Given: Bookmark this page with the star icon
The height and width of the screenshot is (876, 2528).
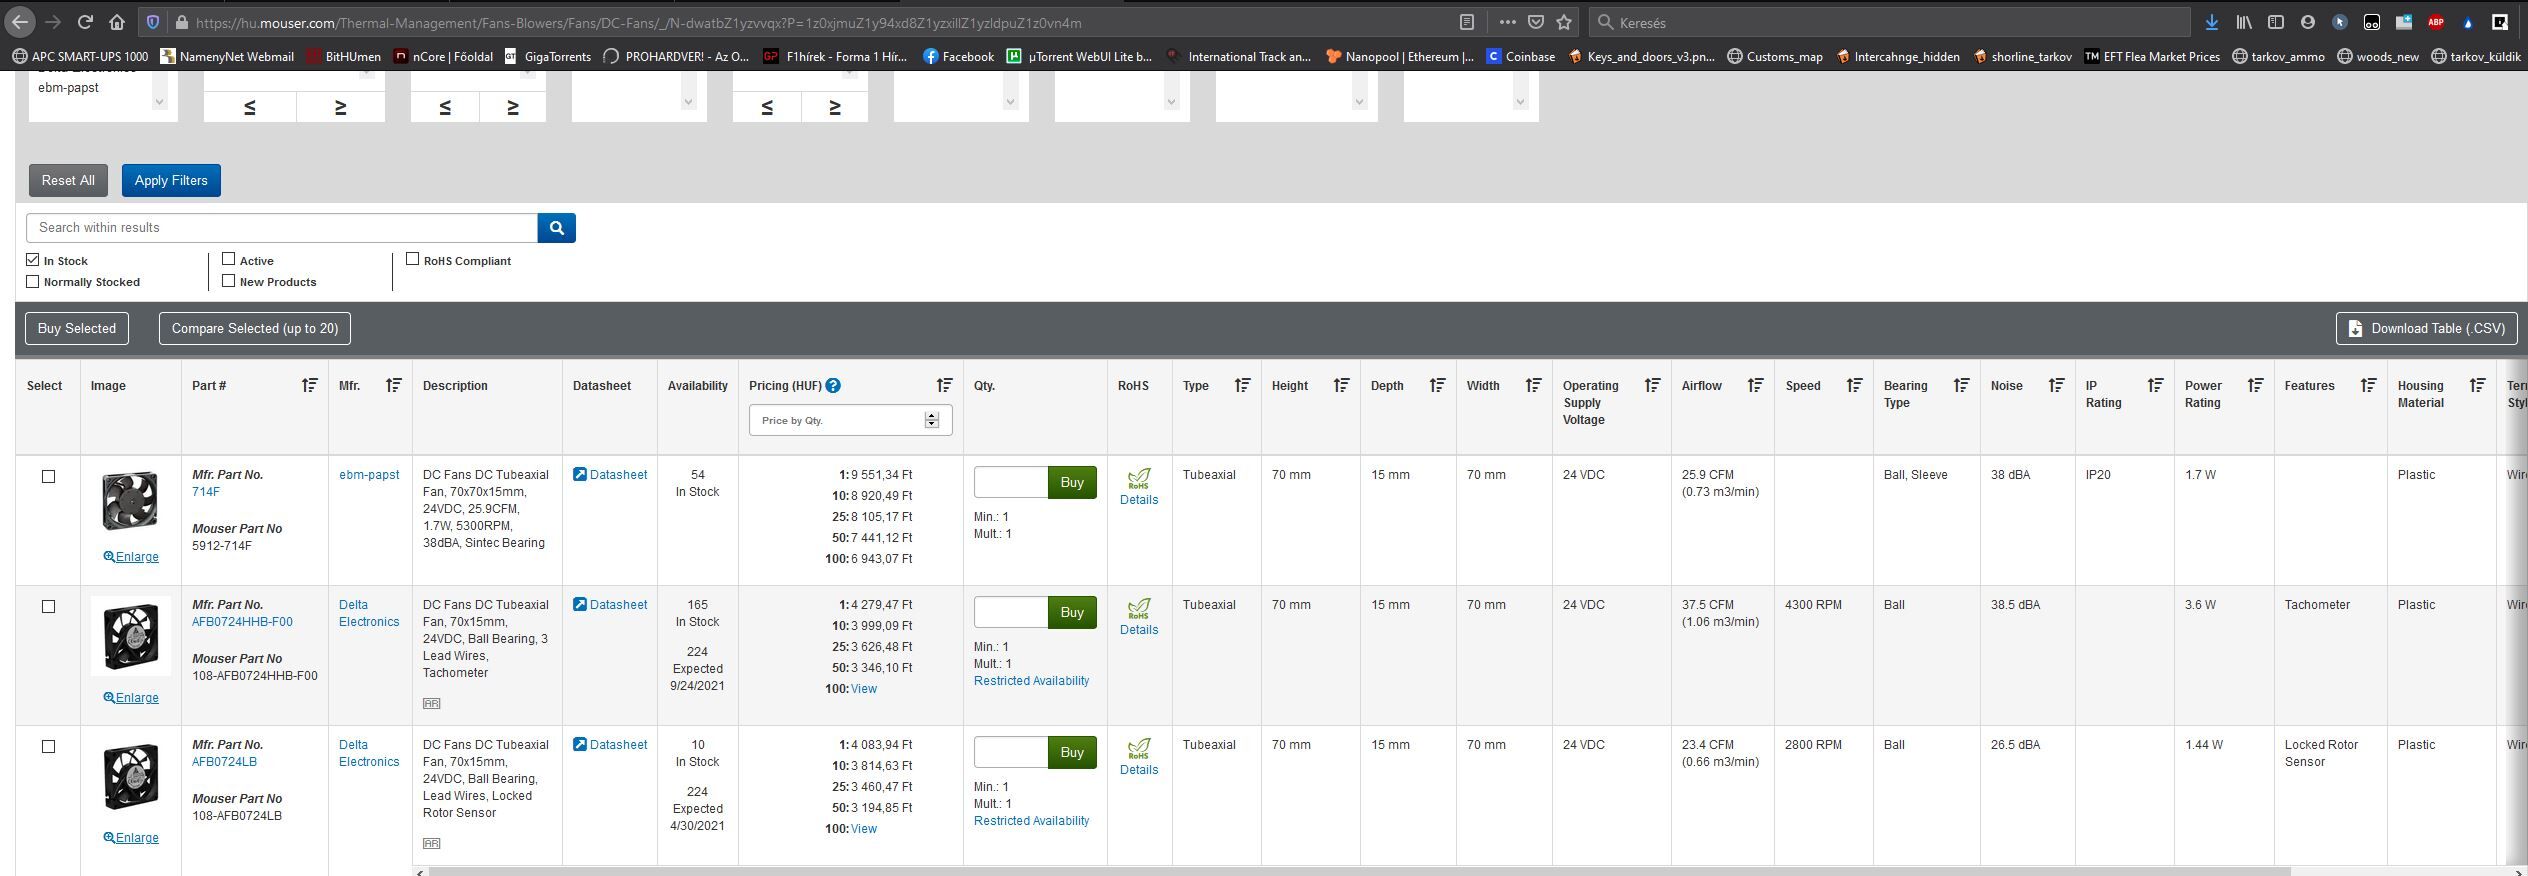Looking at the screenshot, I should [x=1564, y=22].
